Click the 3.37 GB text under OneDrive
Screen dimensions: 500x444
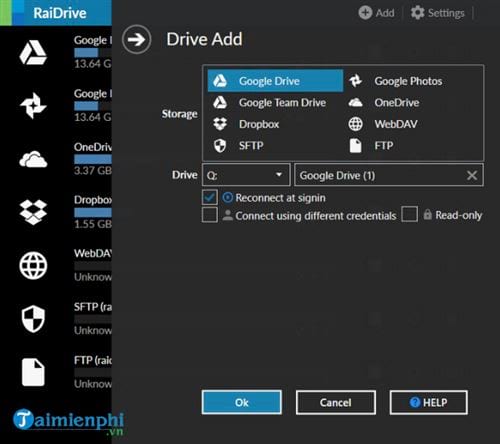click(x=93, y=171)
